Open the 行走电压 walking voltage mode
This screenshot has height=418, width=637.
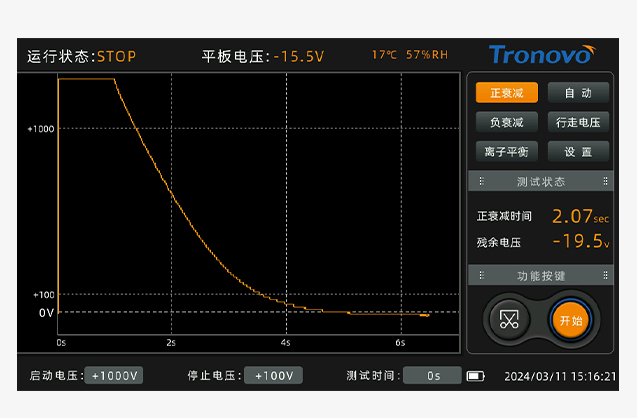point(578,122)
